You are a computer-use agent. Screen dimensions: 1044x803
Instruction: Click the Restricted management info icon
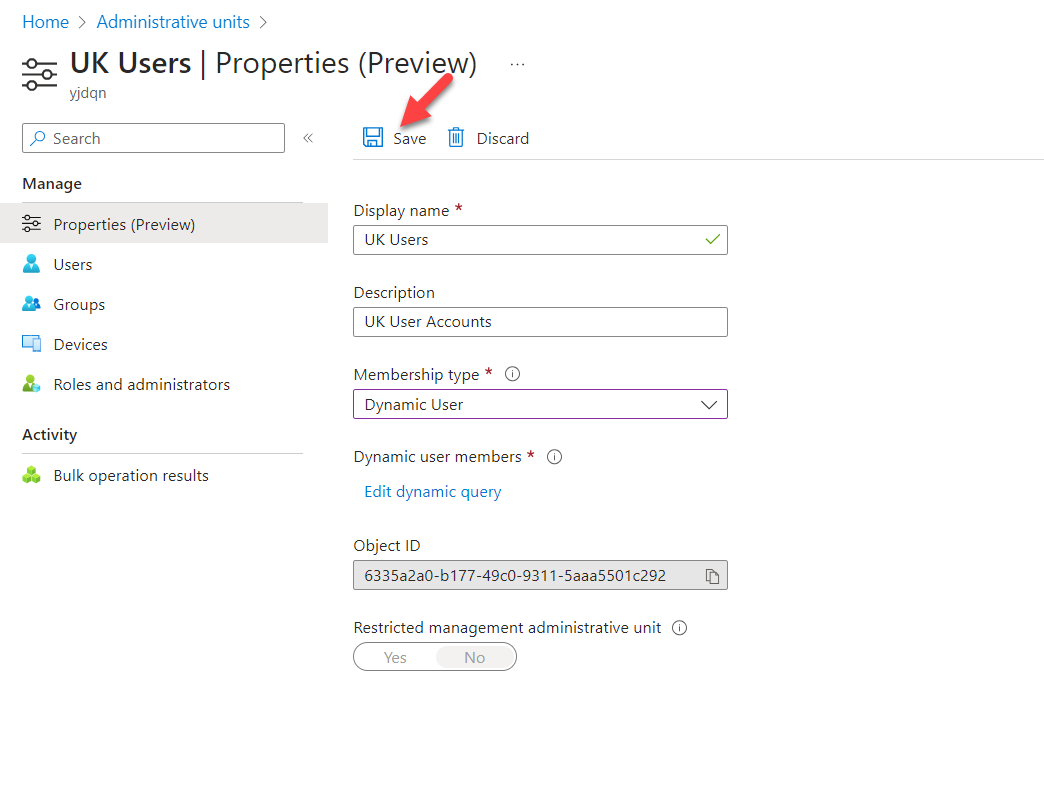(x=679, y=628)
